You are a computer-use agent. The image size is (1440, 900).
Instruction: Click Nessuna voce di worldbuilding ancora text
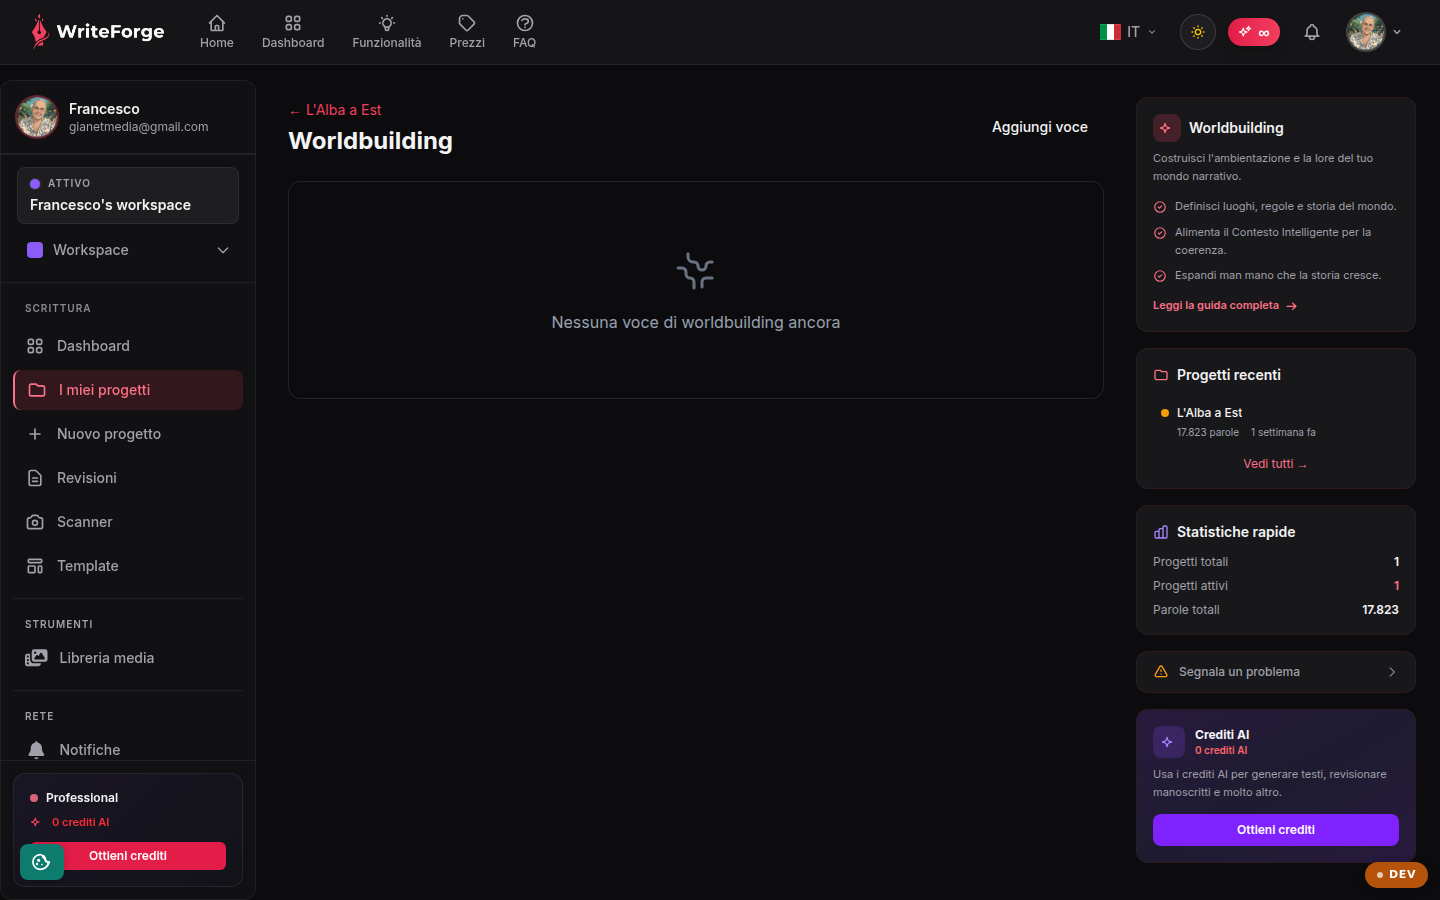[696, 323]
